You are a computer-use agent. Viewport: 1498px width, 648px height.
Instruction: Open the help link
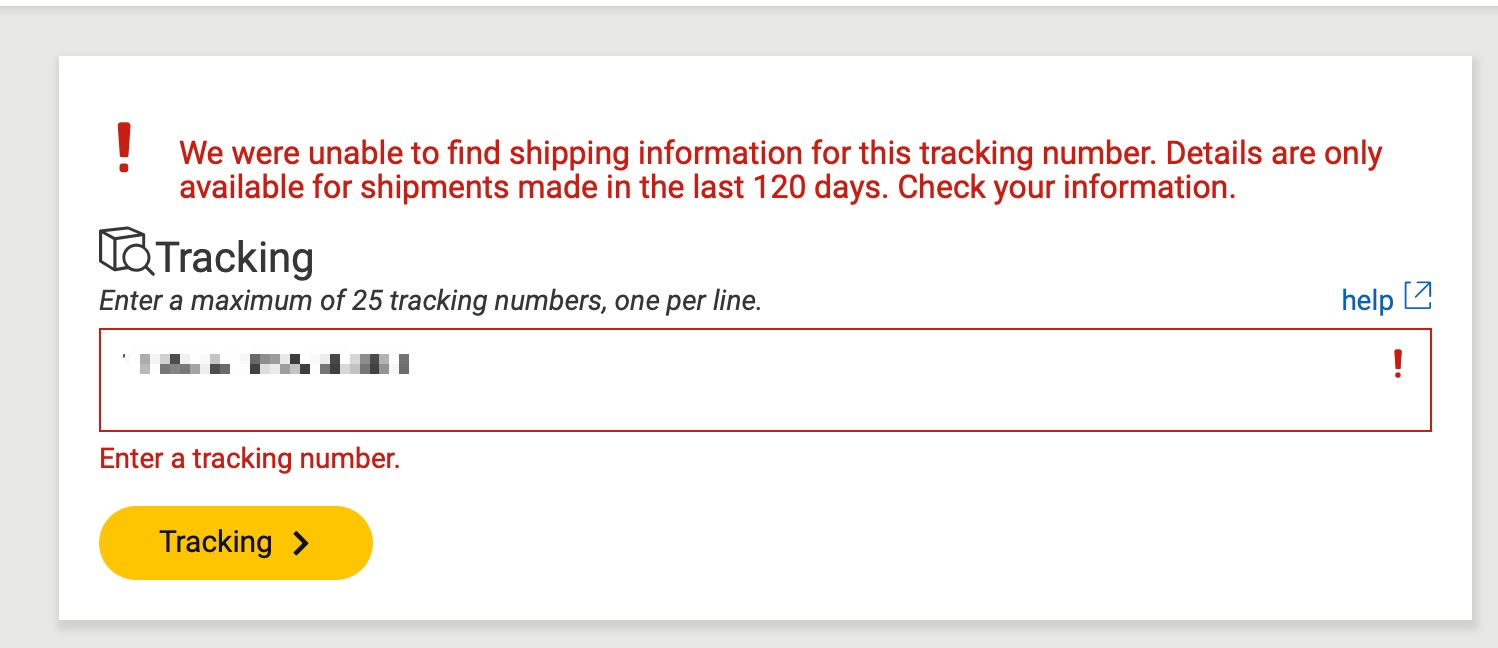1367,299
